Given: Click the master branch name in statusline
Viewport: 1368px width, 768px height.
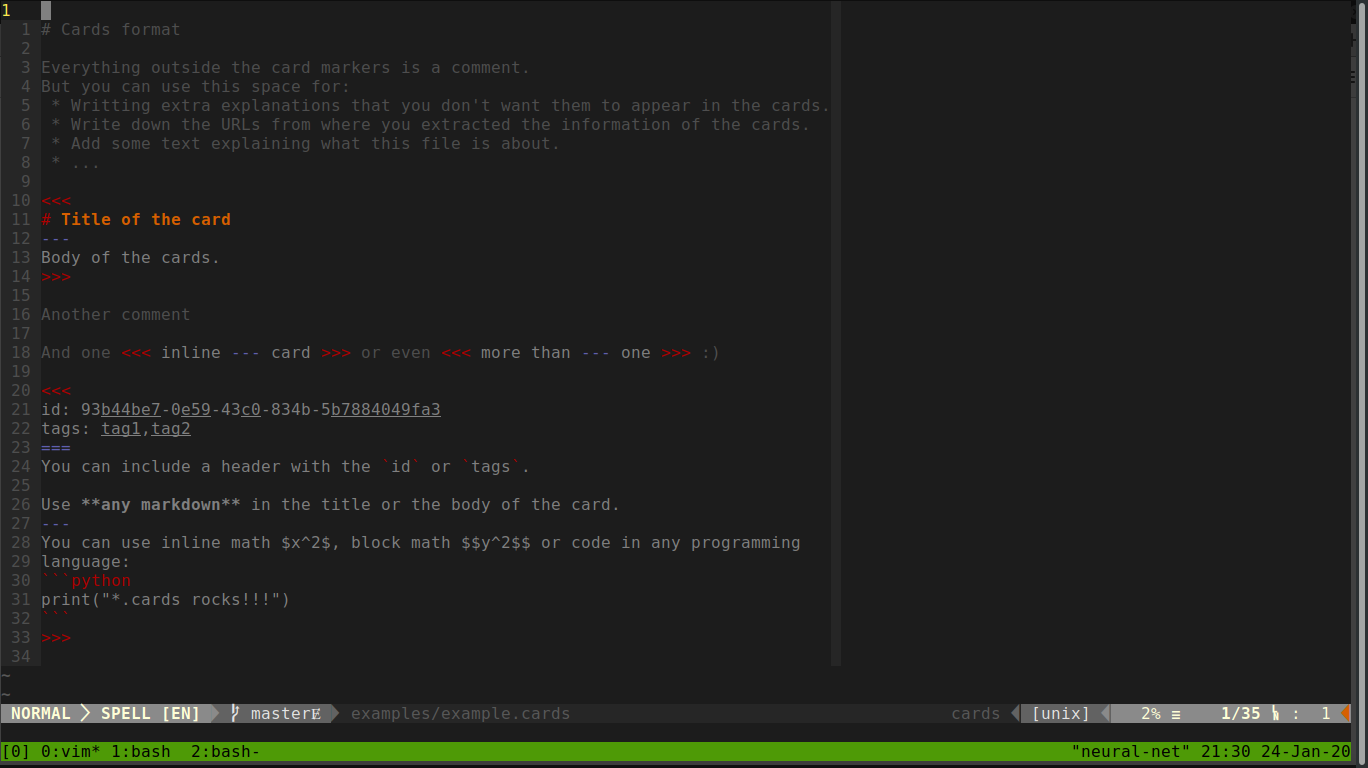Looking at the screenshot, I should 280,713.
